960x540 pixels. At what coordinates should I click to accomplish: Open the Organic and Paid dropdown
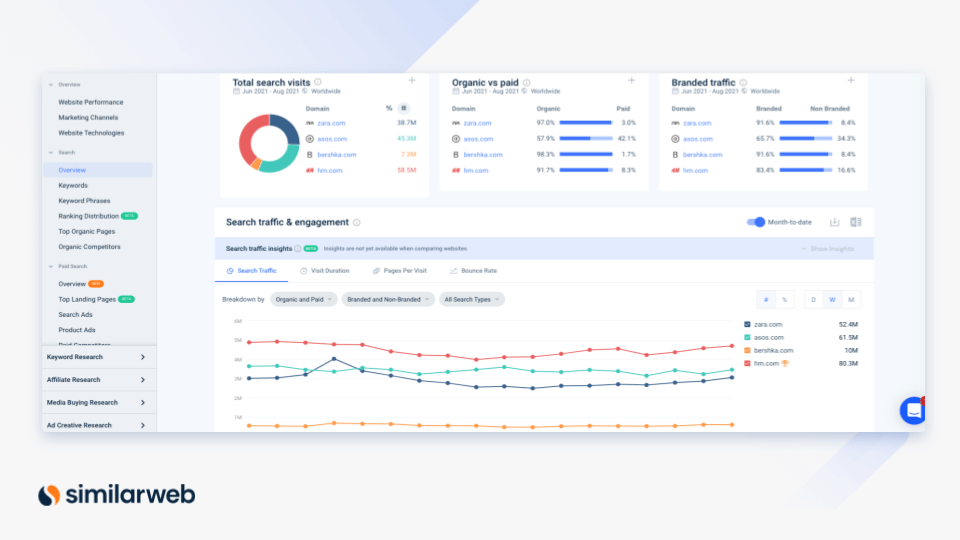pos(303,299)
